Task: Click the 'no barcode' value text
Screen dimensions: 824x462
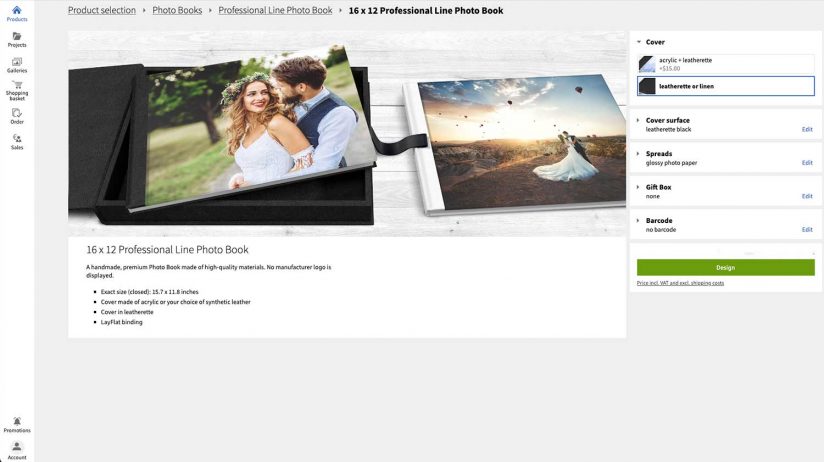Action: click(661, 230)
